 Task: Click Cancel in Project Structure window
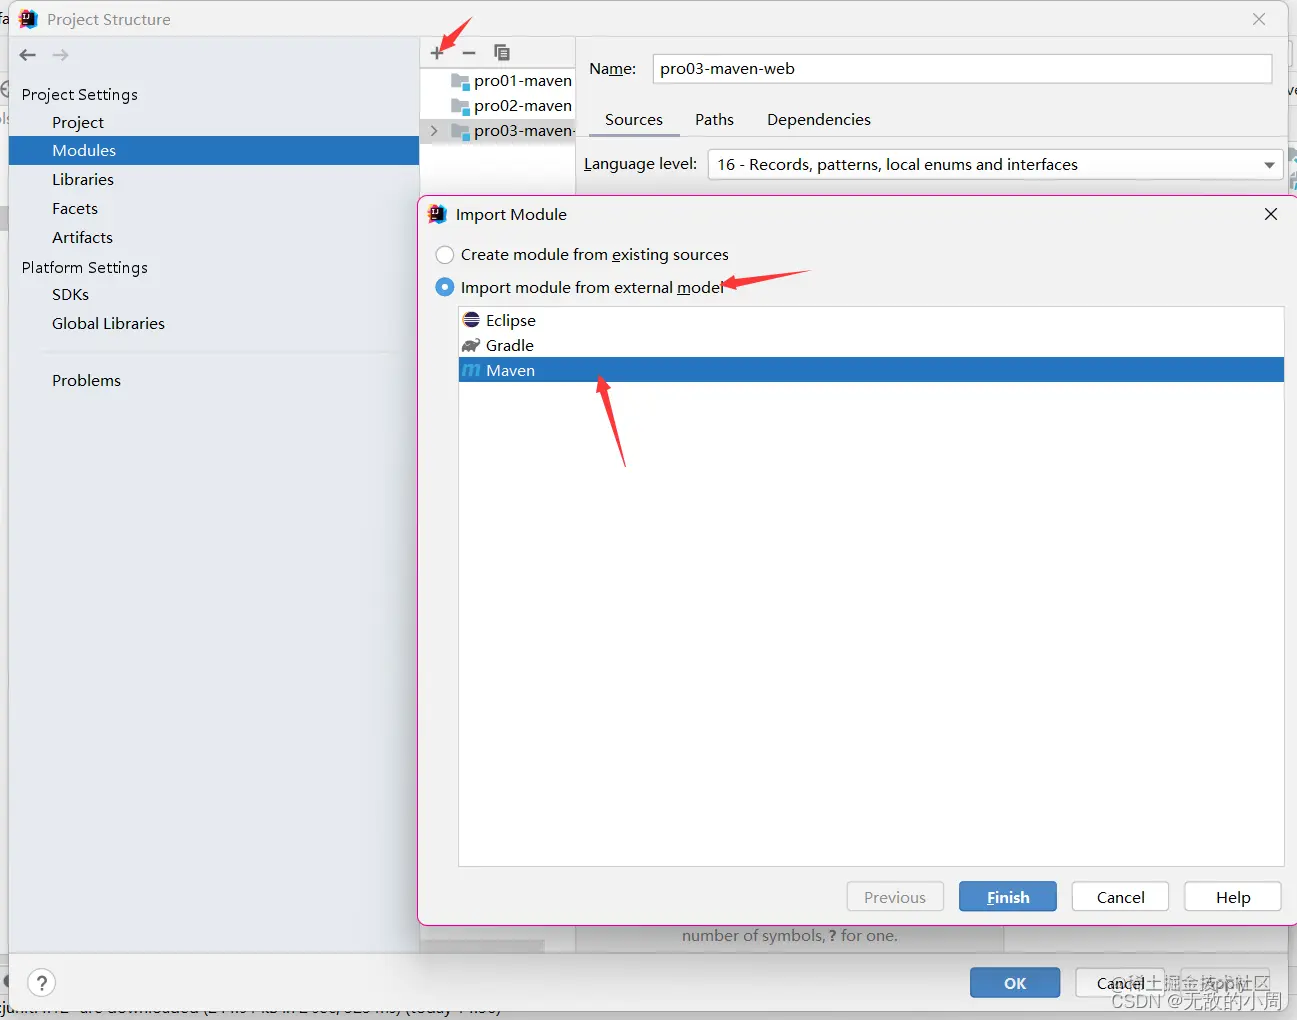pyautogui.click(x=1120, y=983)
